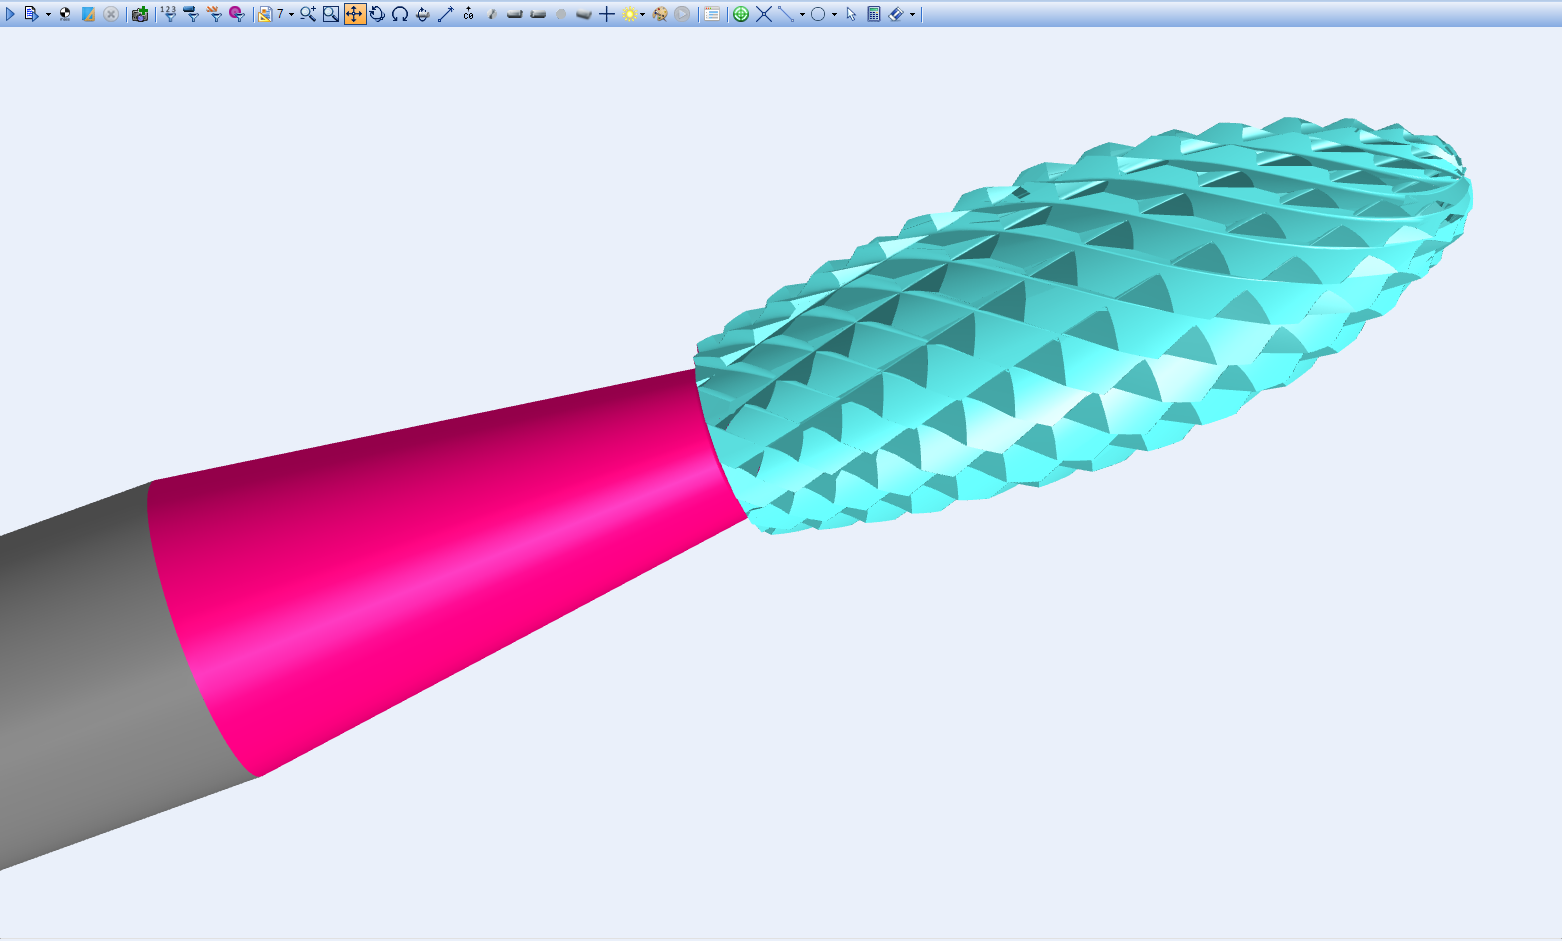Click the numbered 123 filter icon
Image resolution: width=1562 pixels, height=941 pixels.
168,14
